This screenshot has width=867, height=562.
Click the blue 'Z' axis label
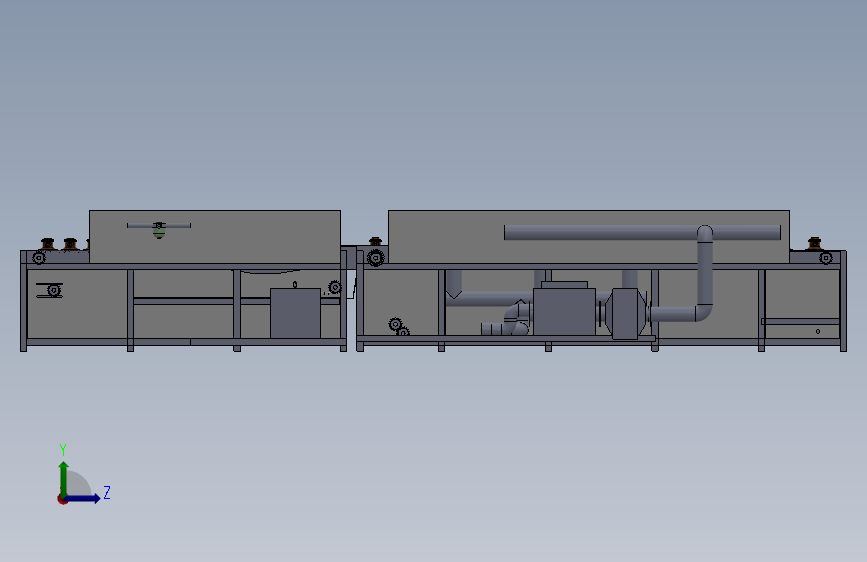click(x=107, y=492)
